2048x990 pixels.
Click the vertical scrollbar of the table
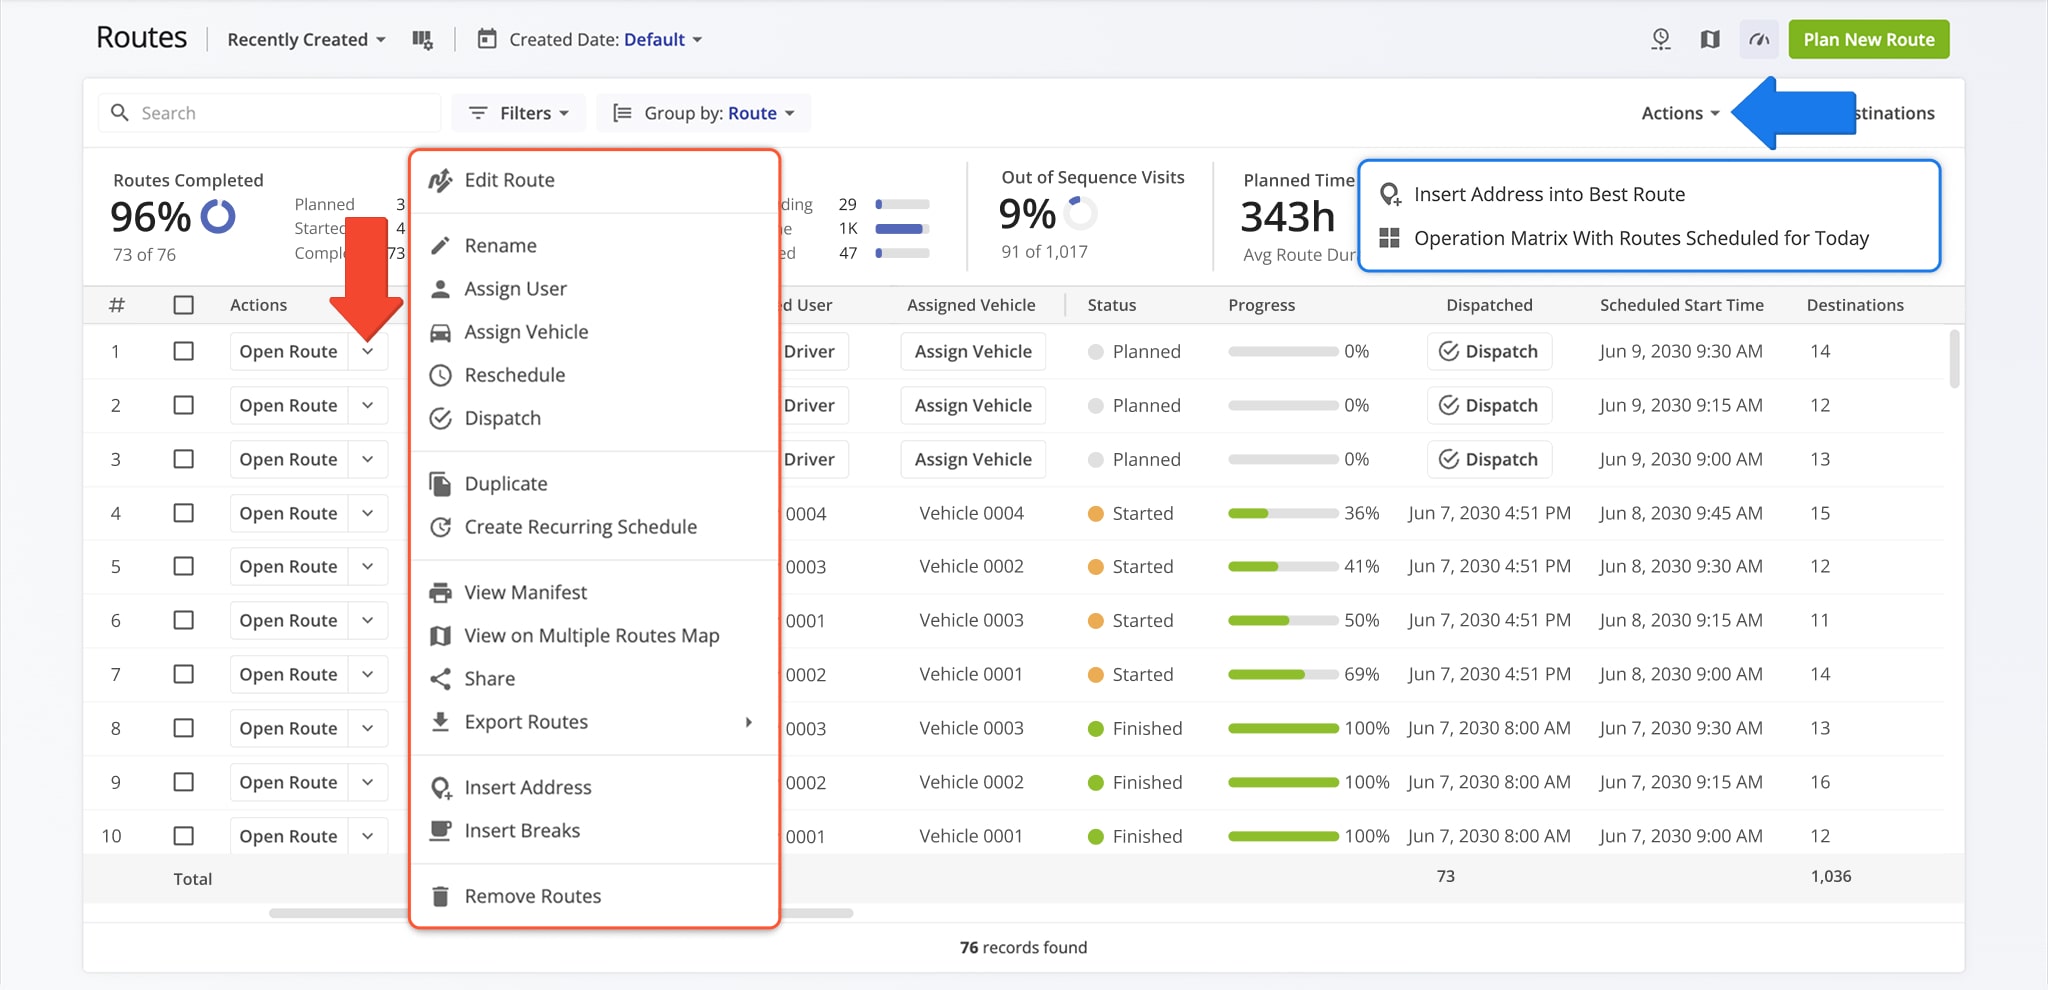(x=1954, y=359)
